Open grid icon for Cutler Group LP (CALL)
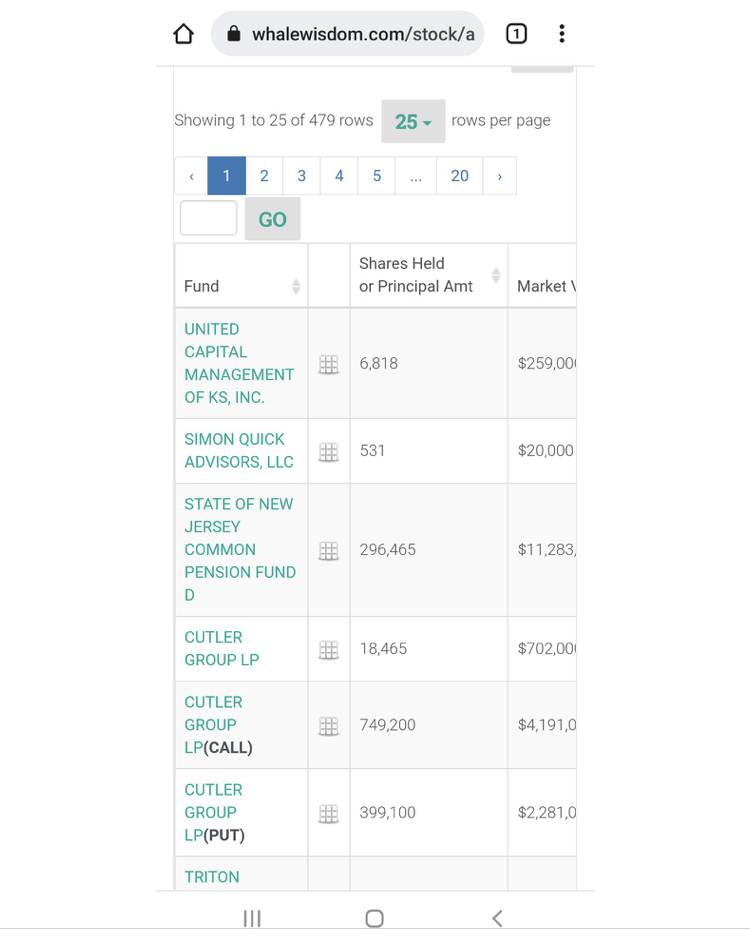The width and height of the screenshot is (750, 945). click(x=328, y=726)
